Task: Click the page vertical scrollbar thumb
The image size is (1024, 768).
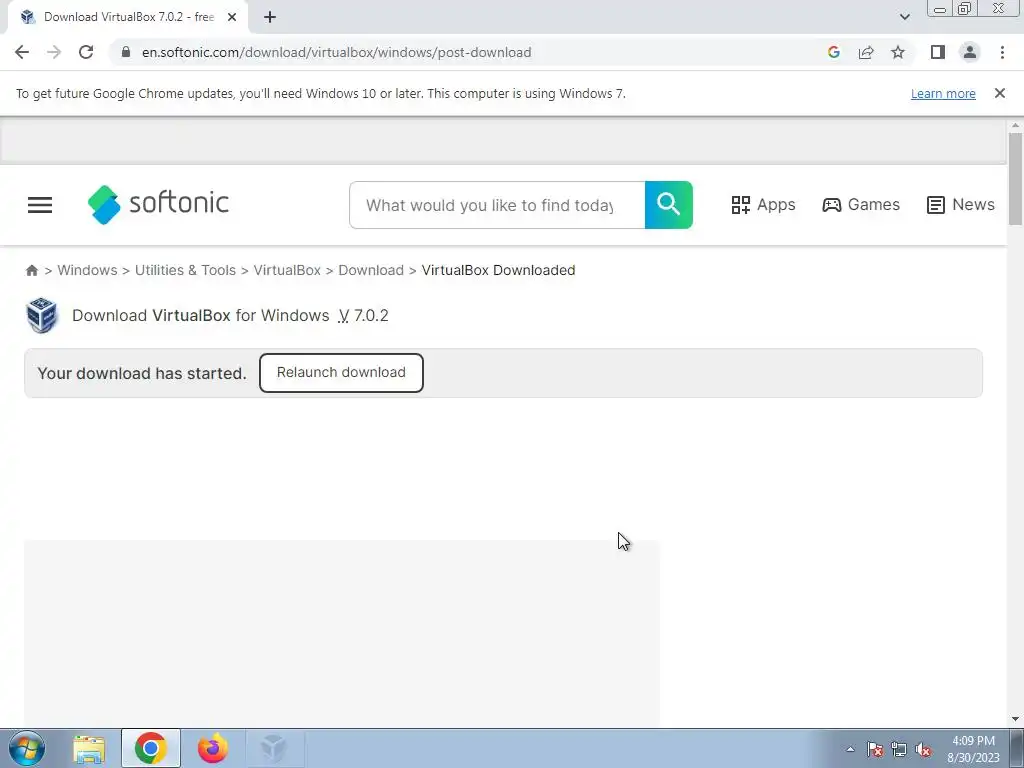Action: coord(1015,178)
